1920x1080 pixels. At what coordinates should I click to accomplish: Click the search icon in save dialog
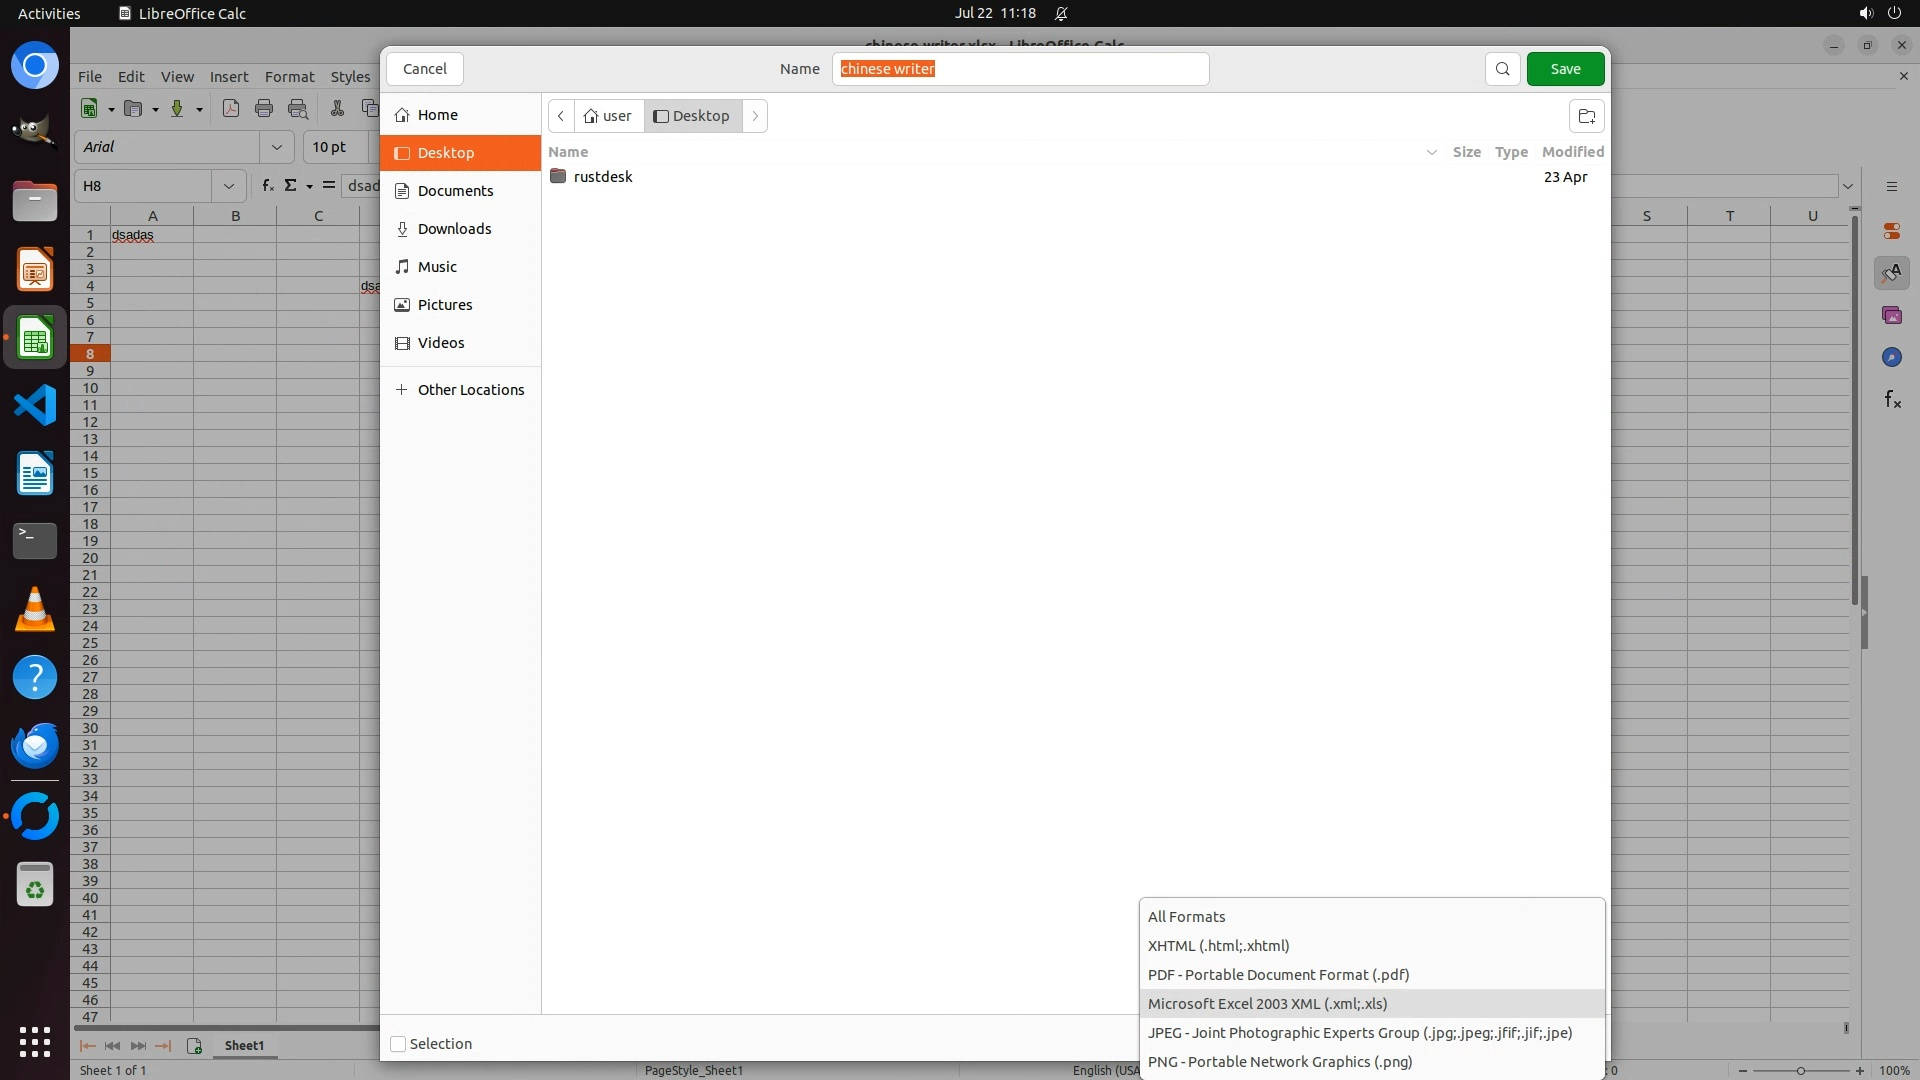1502,69
